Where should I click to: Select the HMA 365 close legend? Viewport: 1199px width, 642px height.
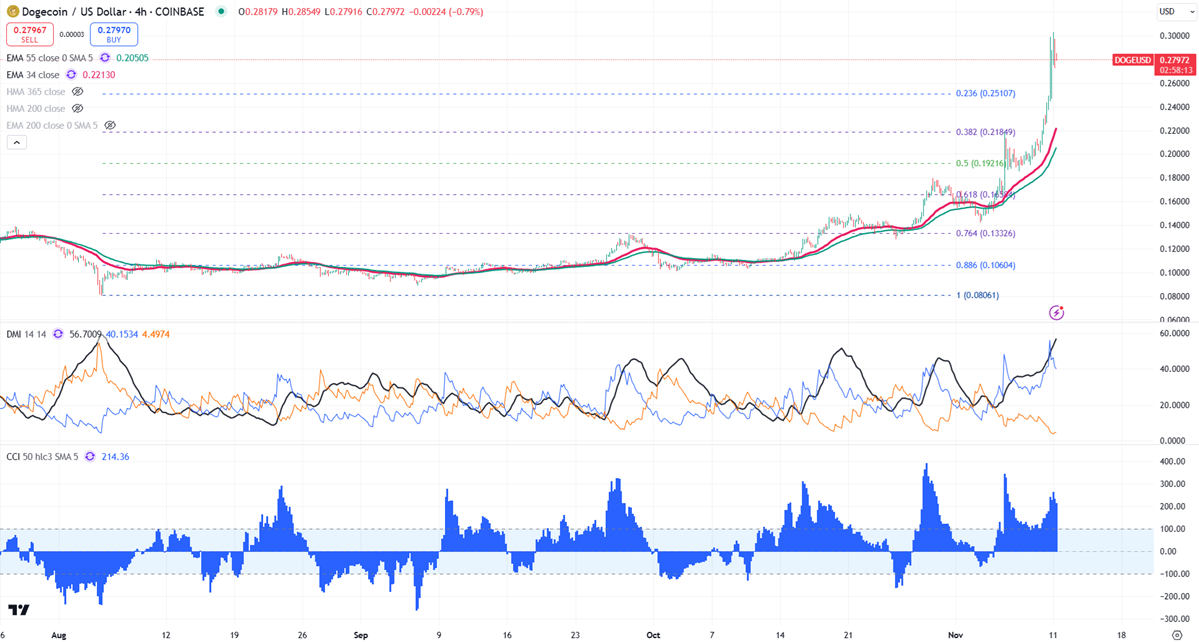(x=36, y=92)
